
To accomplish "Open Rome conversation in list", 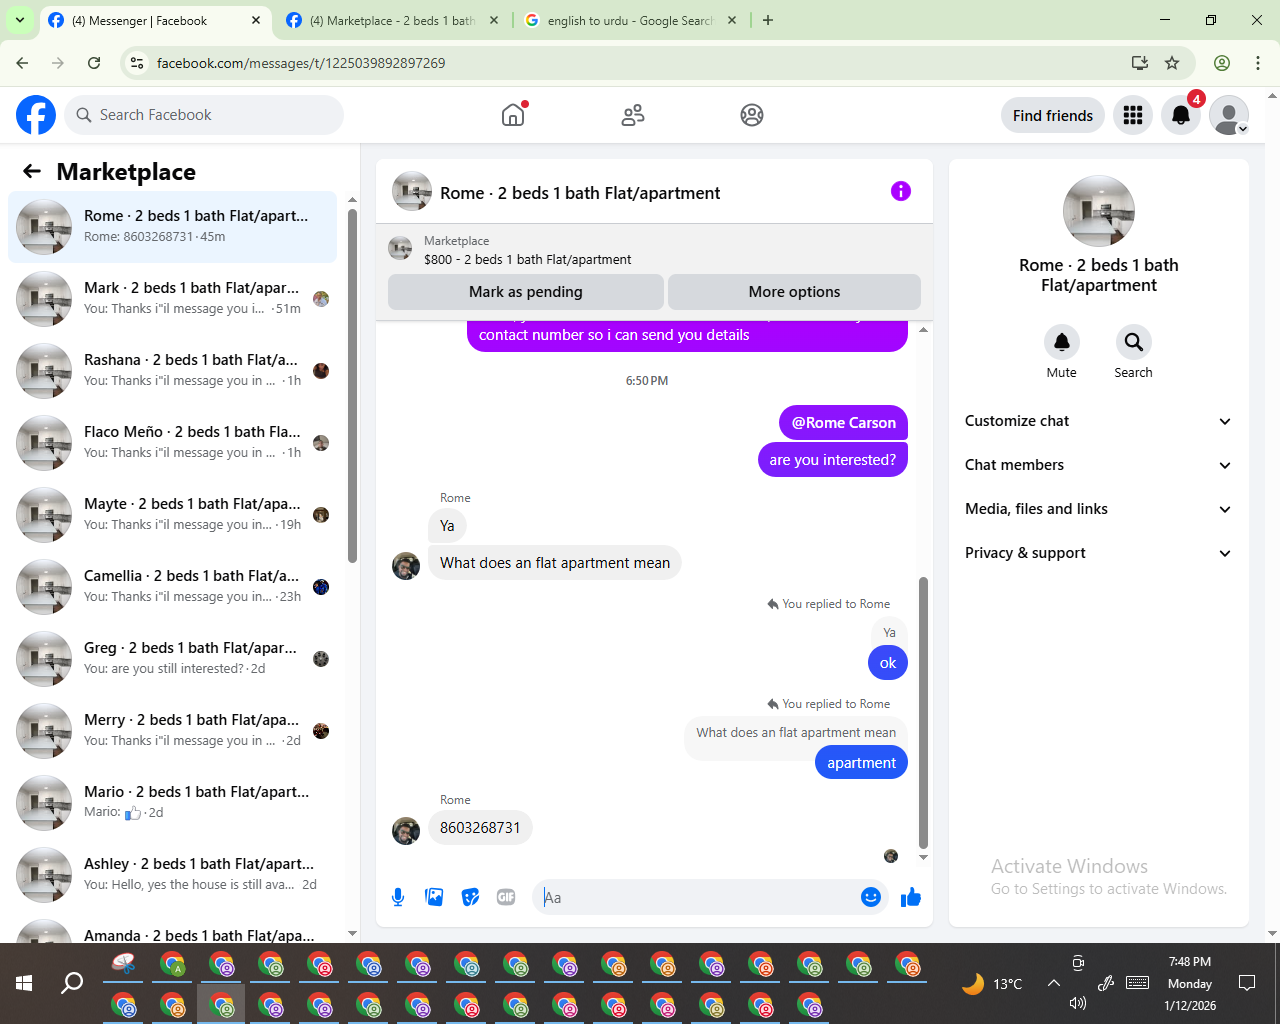I will (172, 227).
